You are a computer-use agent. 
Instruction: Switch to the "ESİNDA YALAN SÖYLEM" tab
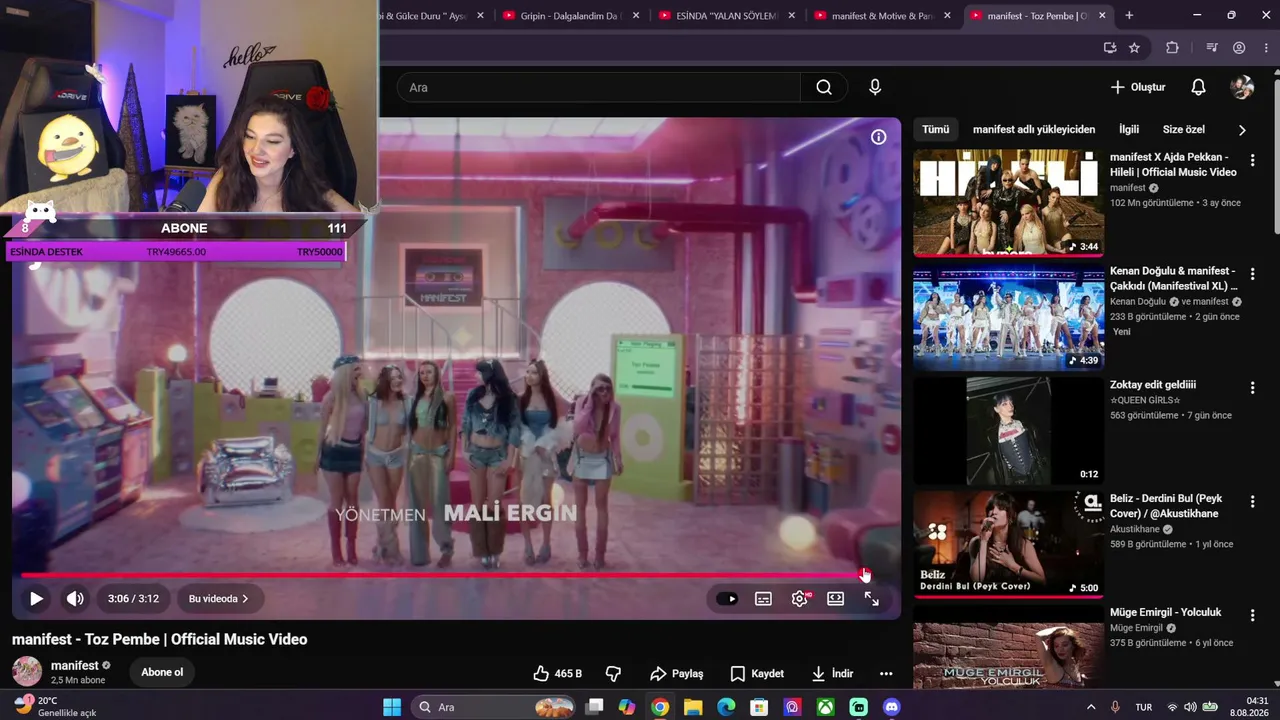[x=727, y=16]
